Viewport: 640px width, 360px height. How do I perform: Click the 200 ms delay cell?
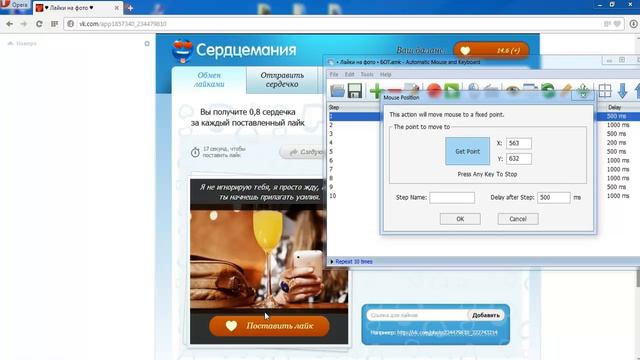point(617,143)
